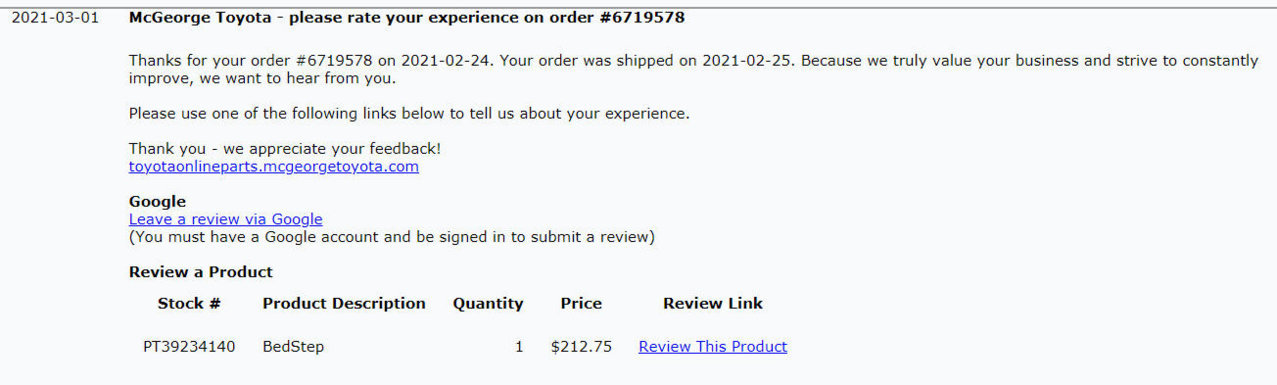
Task: Click the Quantity column header
Action: pyautogui.click(x=488, y=303)
